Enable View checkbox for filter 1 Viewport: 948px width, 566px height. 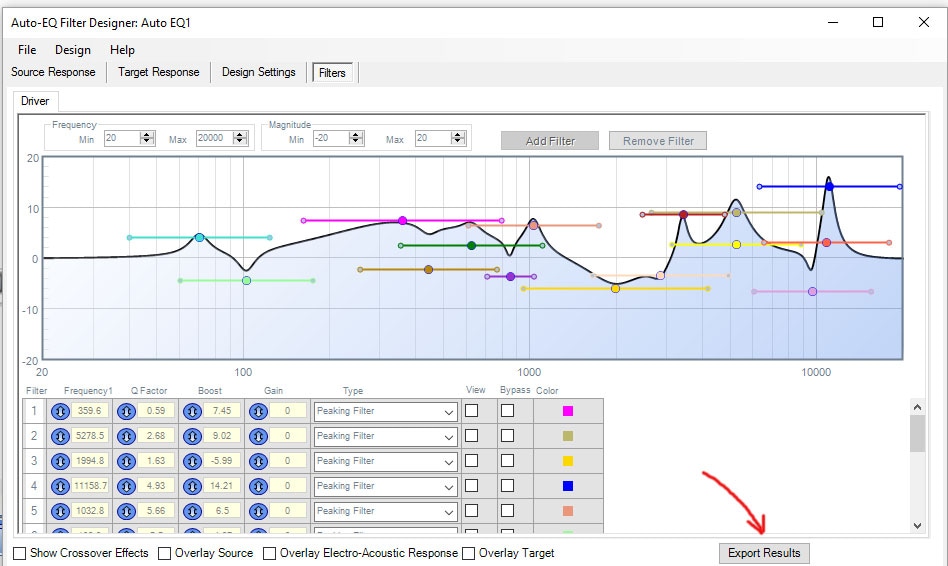coord(472,411)
